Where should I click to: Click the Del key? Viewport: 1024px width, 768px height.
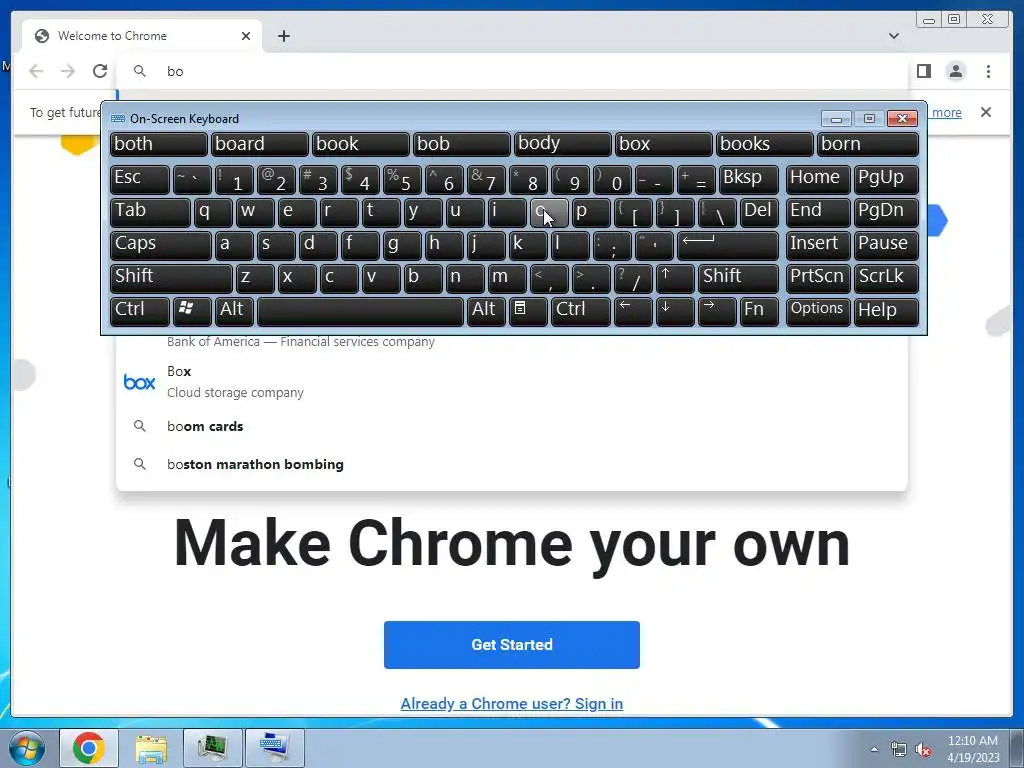click(x=760, y=212)
